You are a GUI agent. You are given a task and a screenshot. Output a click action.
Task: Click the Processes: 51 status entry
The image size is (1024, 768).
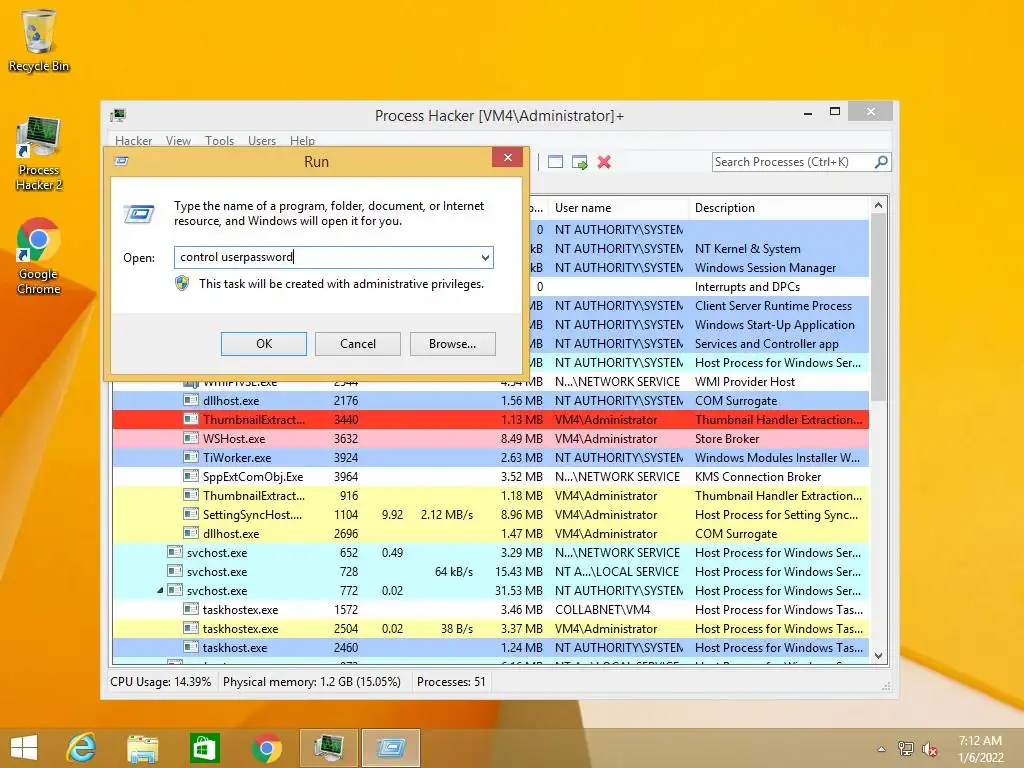pos(451,682)
